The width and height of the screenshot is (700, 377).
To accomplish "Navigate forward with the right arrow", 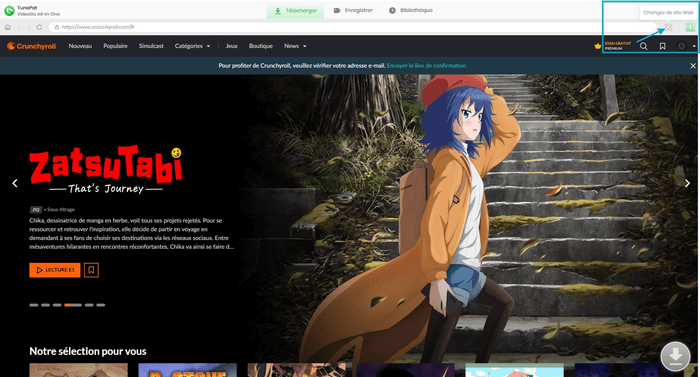I will coord(29,27).
